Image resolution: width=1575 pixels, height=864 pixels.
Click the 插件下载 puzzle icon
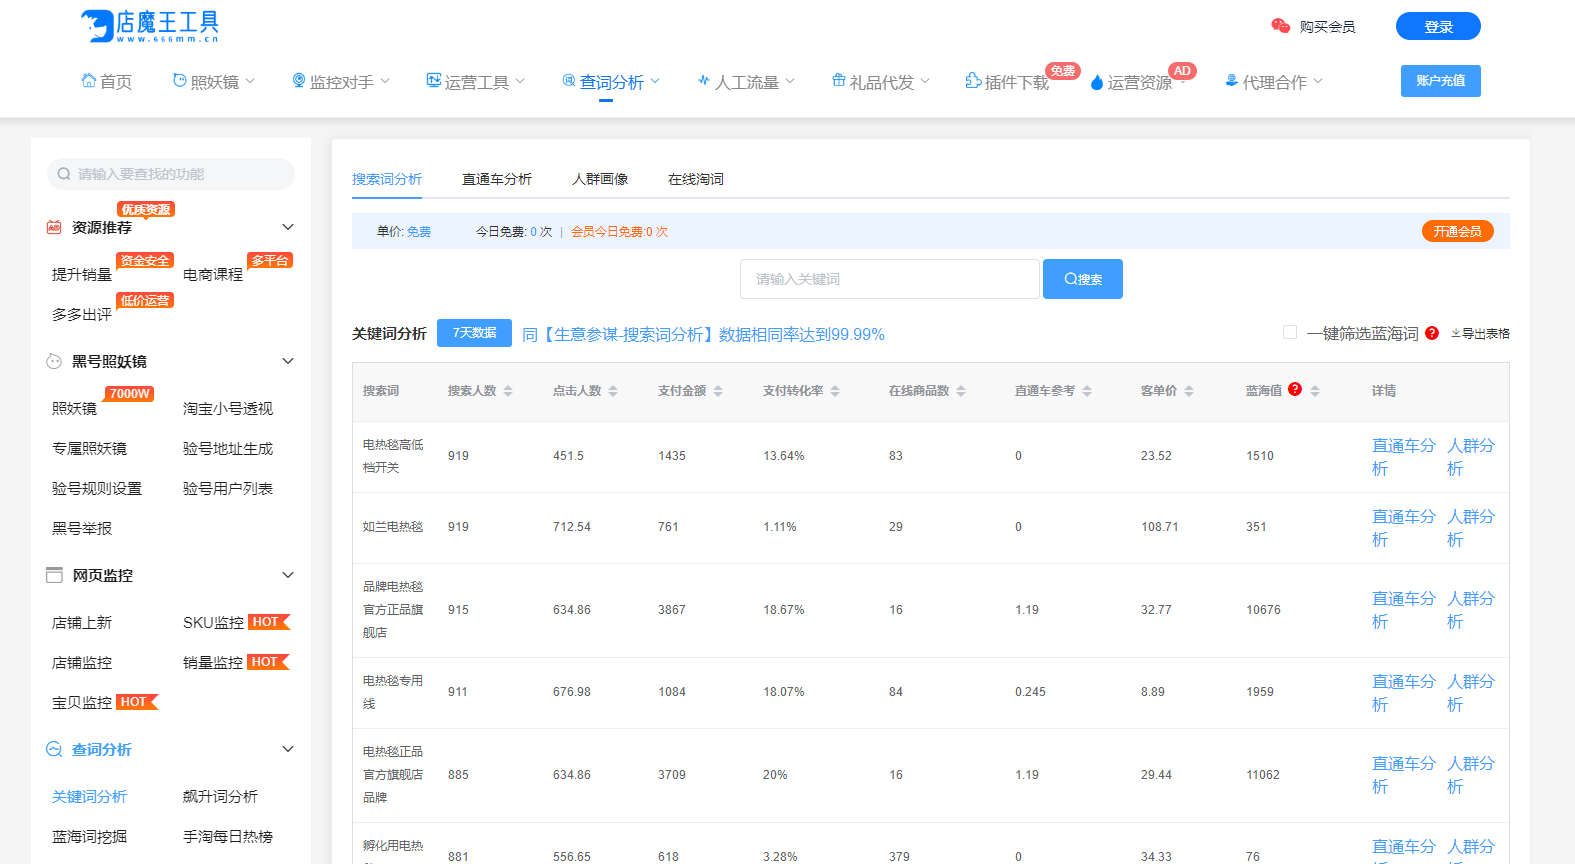974,81
